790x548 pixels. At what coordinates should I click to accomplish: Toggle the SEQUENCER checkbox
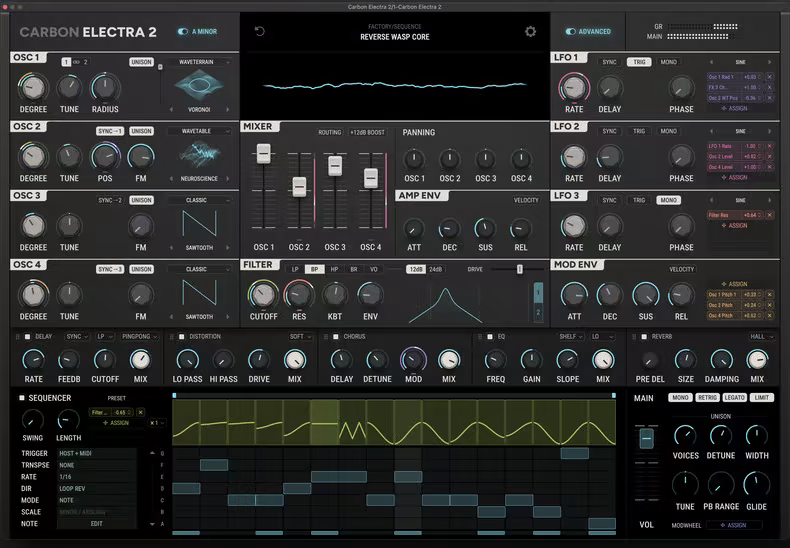click(22, 398)
